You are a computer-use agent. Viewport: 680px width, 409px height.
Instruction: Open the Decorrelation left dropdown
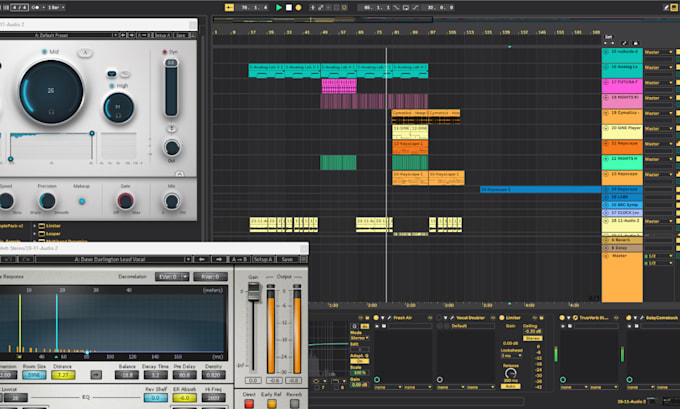point(172,277)
